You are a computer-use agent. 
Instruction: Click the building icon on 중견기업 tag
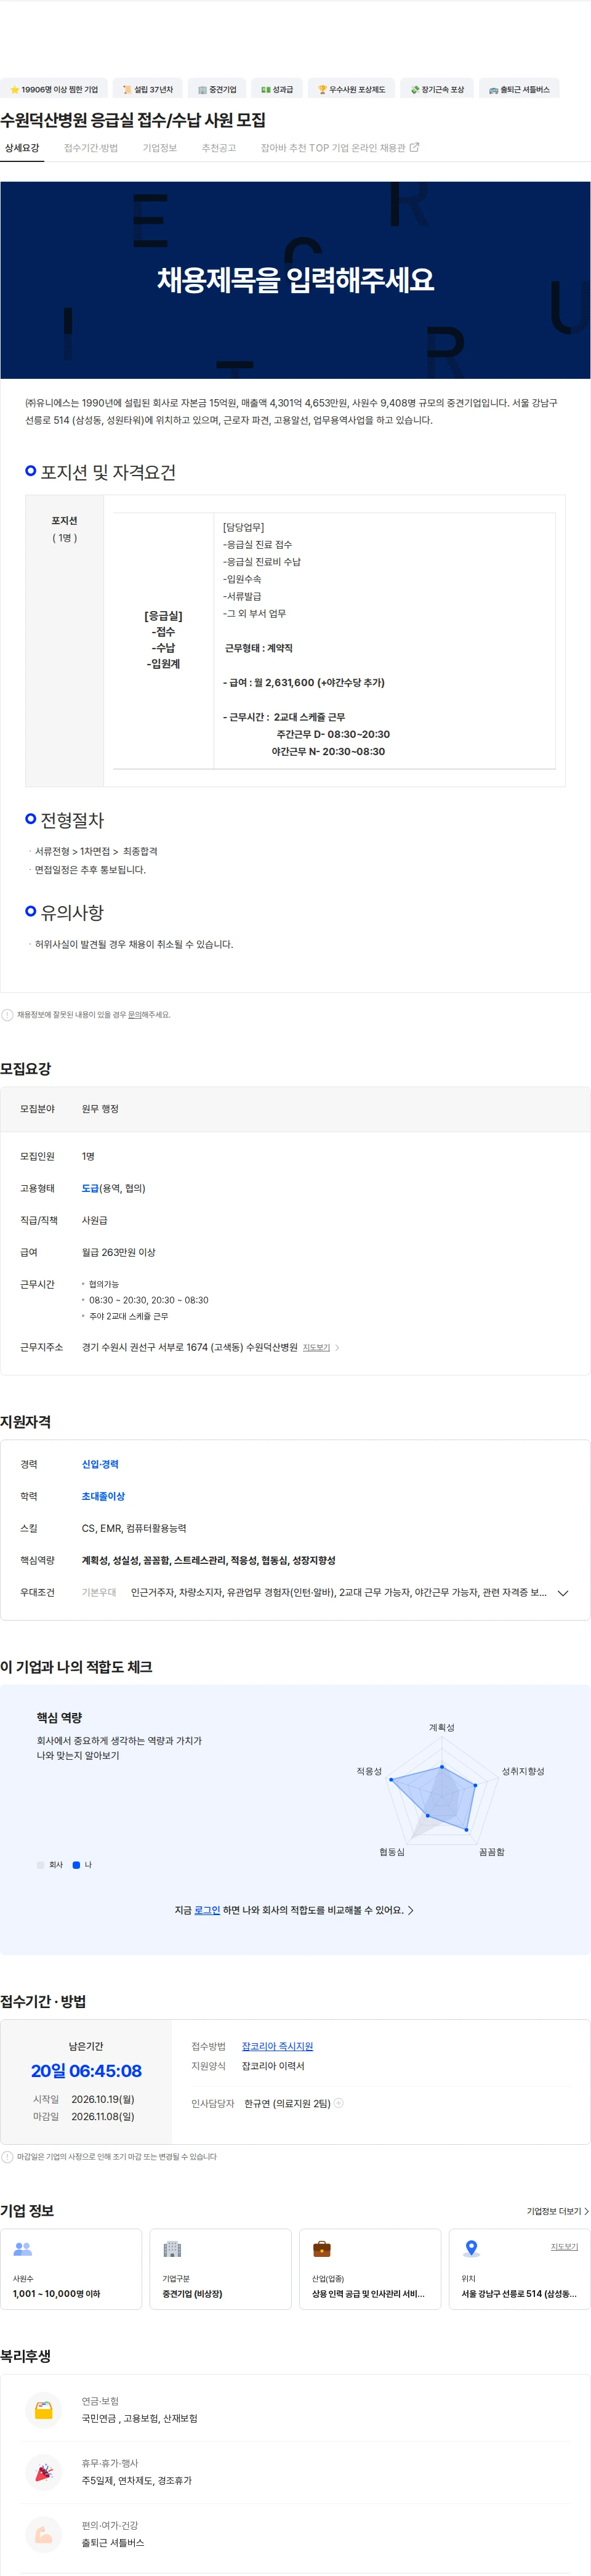[x=202, y=90]
